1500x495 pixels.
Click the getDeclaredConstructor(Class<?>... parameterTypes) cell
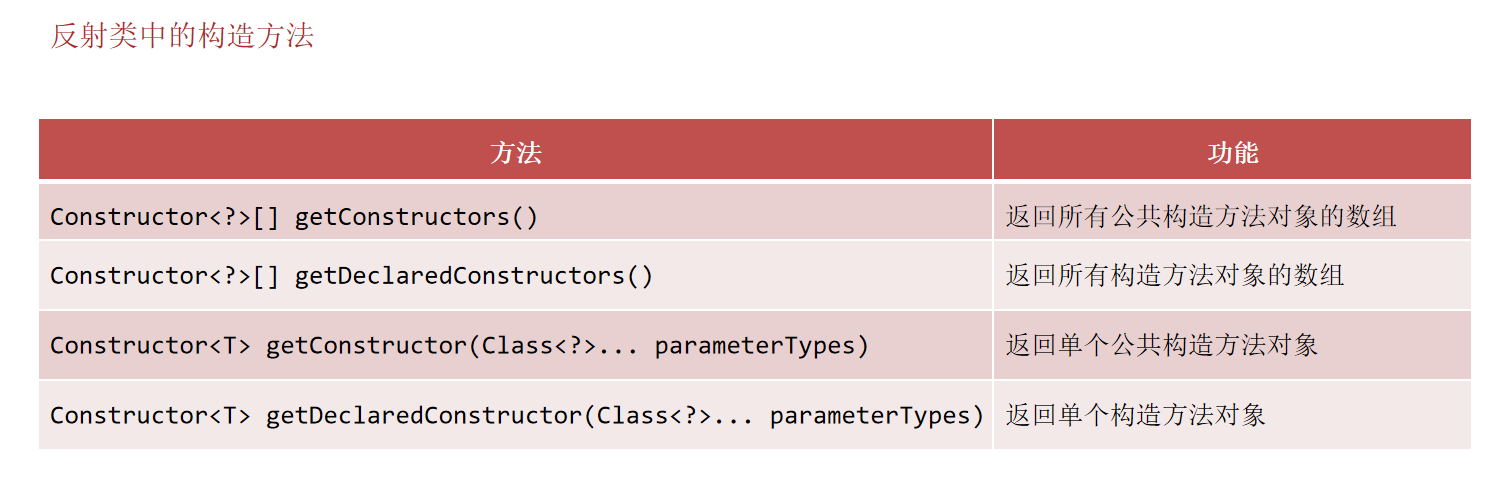[625, 415]
